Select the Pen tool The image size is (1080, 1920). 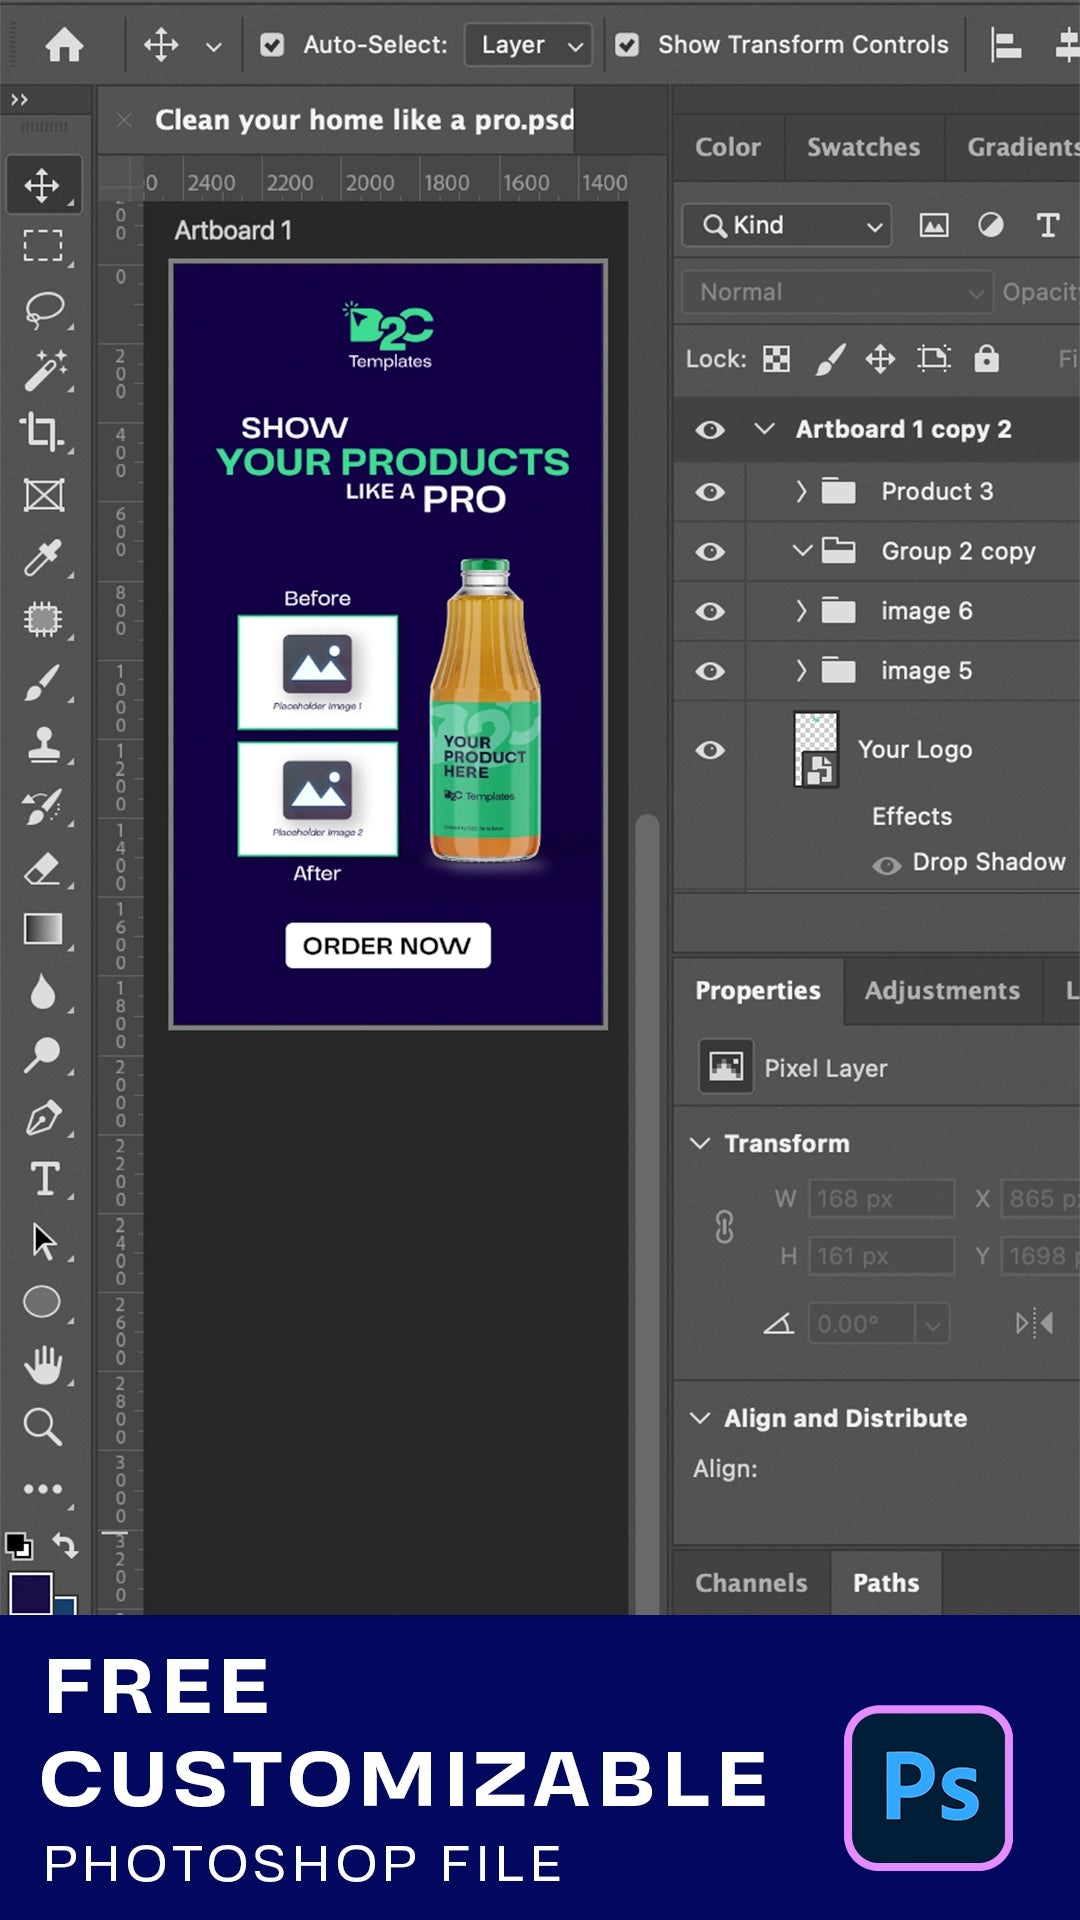tap(43, 1117)
